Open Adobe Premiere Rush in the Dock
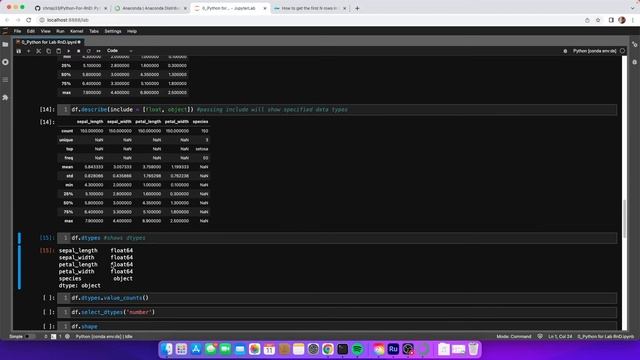The image size is (640, 360). 393,349
